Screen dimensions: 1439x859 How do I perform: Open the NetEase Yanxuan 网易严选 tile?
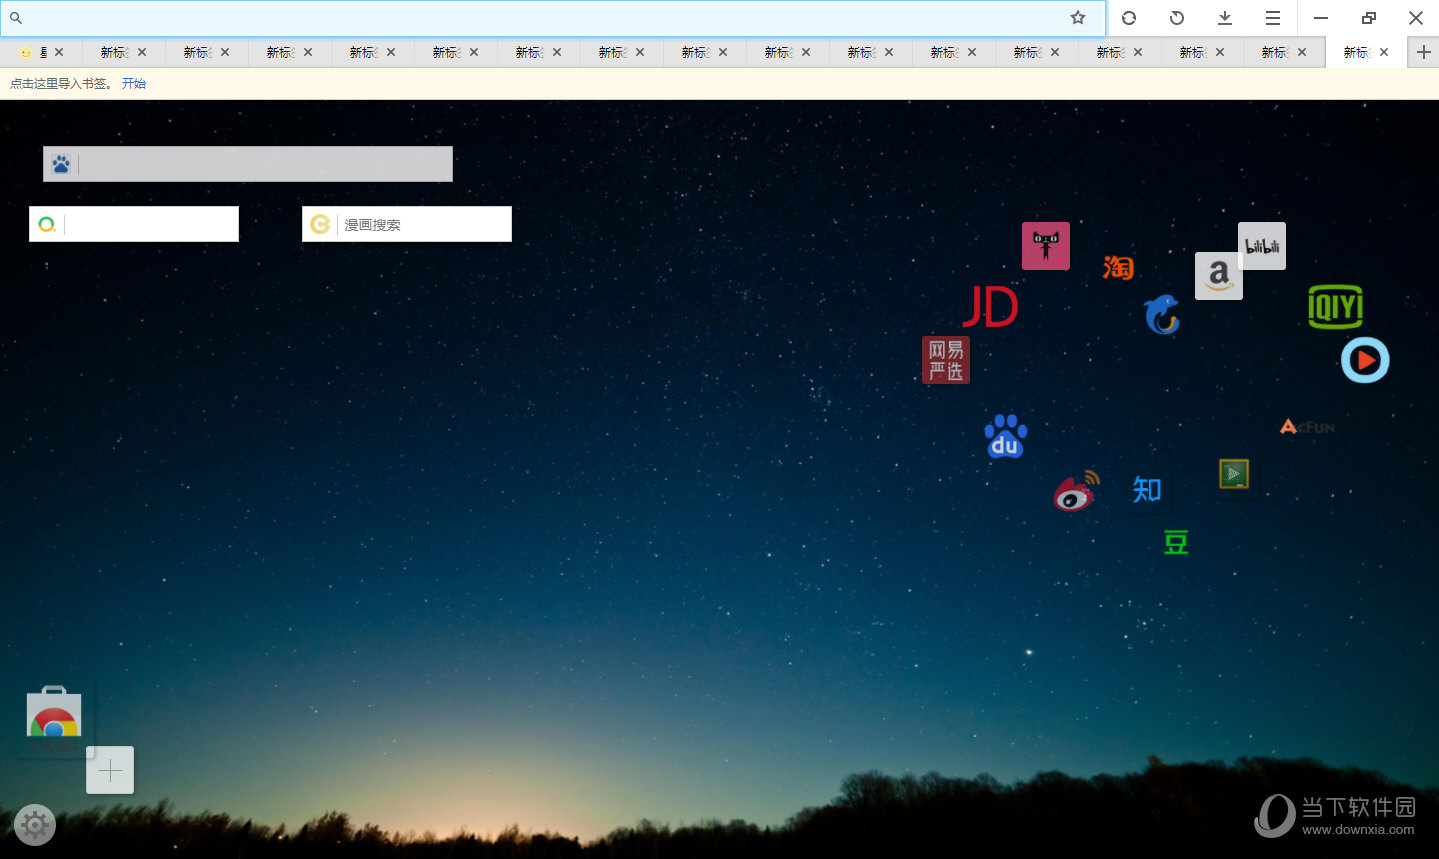(x=945, y=360)
